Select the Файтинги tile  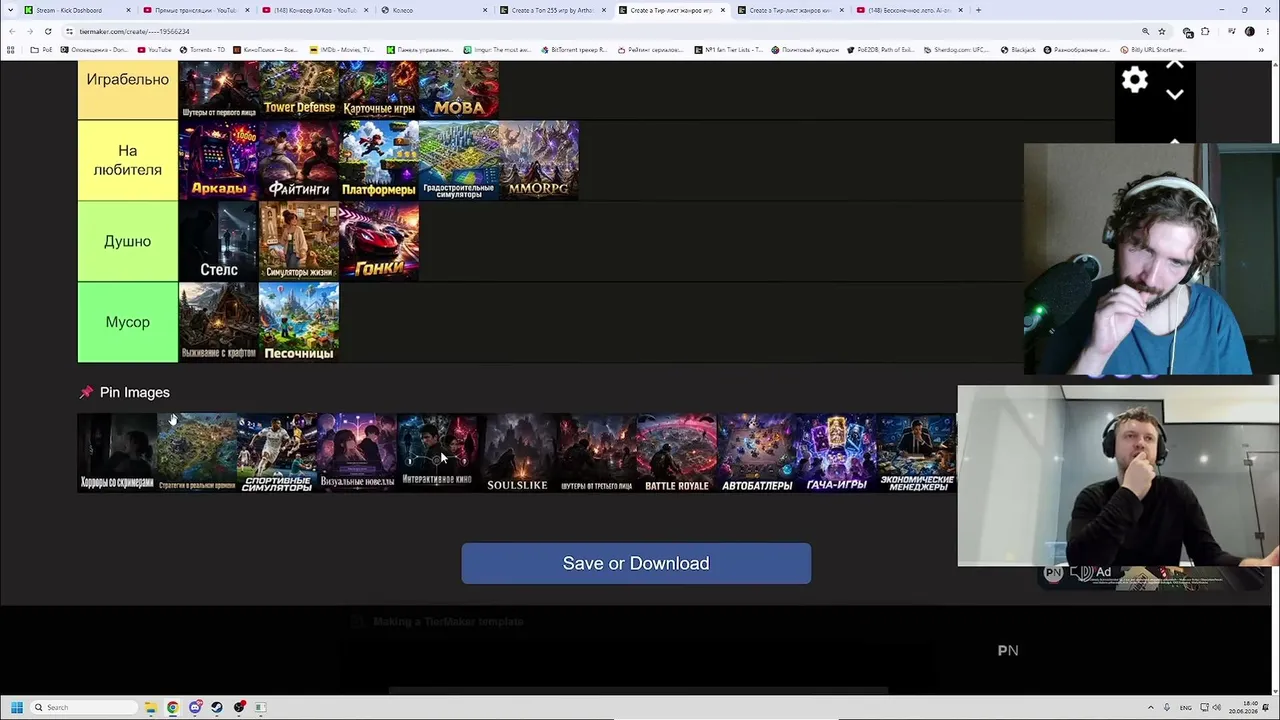299,160
